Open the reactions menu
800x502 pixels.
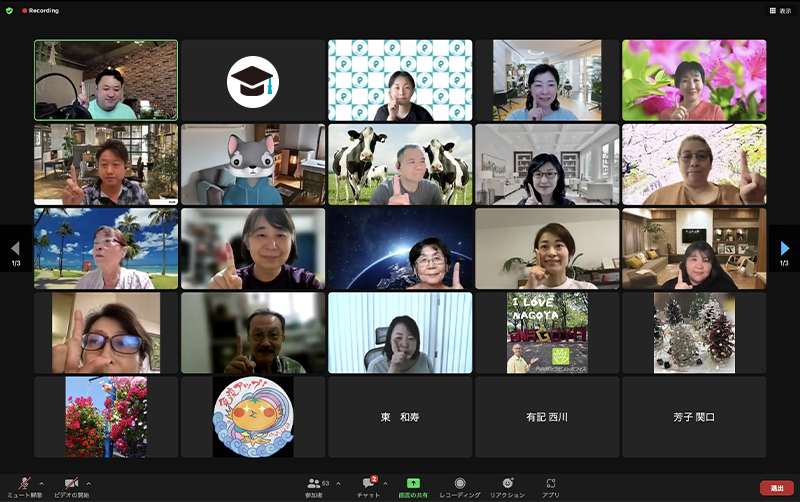(507, 484)
